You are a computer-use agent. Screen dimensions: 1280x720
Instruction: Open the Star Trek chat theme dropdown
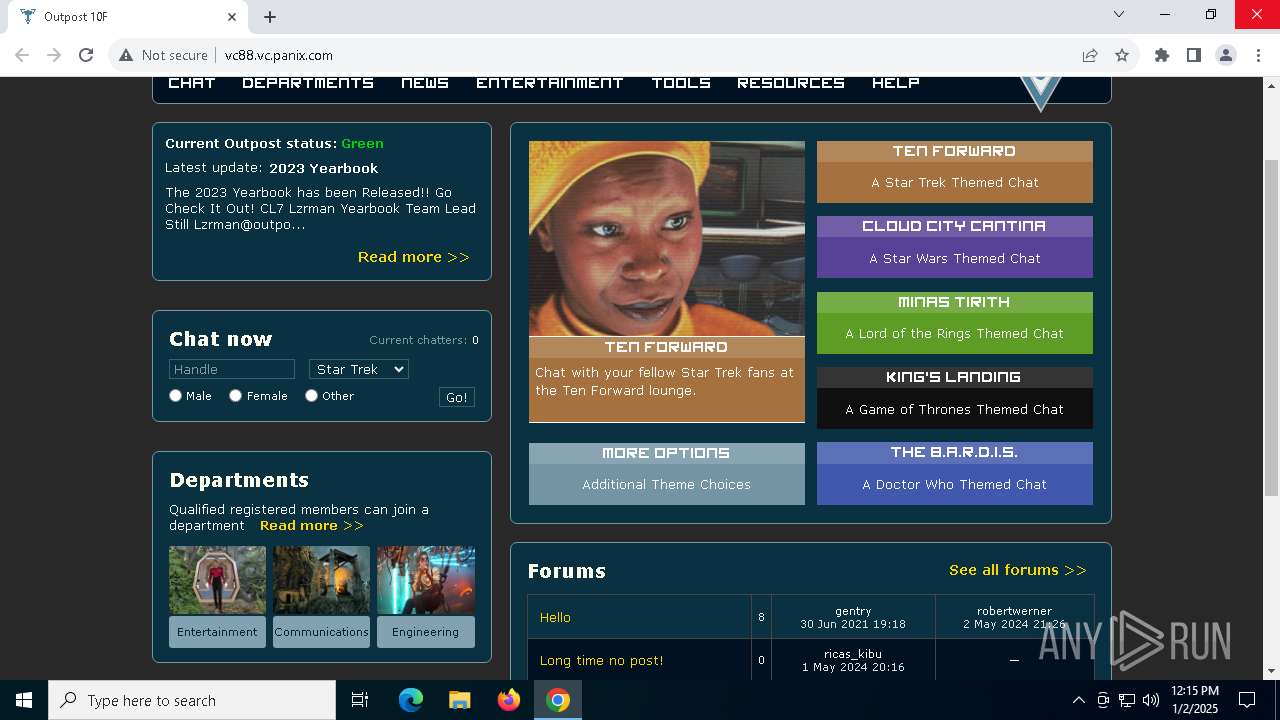coord(359,369)
